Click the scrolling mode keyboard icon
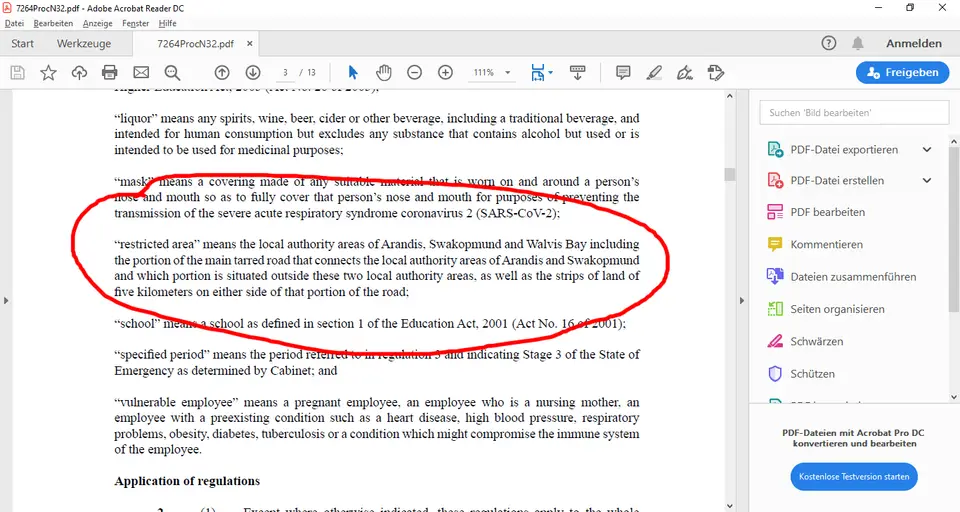This screenshot has width=960, height=512. 577,73
